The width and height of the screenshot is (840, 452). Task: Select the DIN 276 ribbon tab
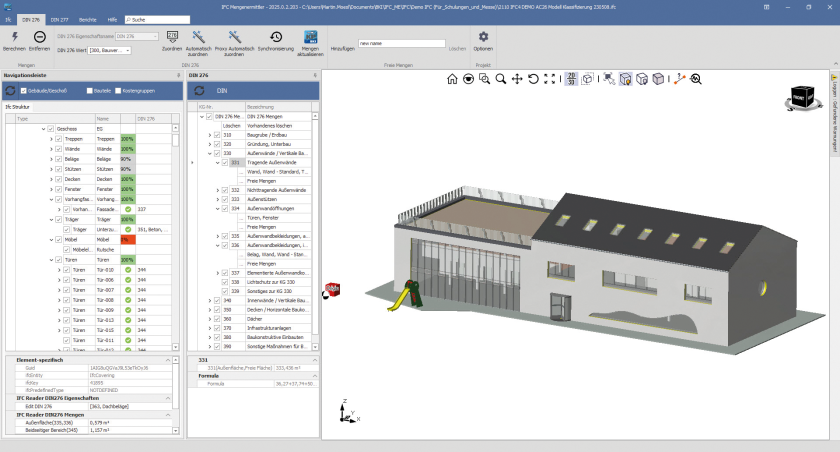pos(31,20)
